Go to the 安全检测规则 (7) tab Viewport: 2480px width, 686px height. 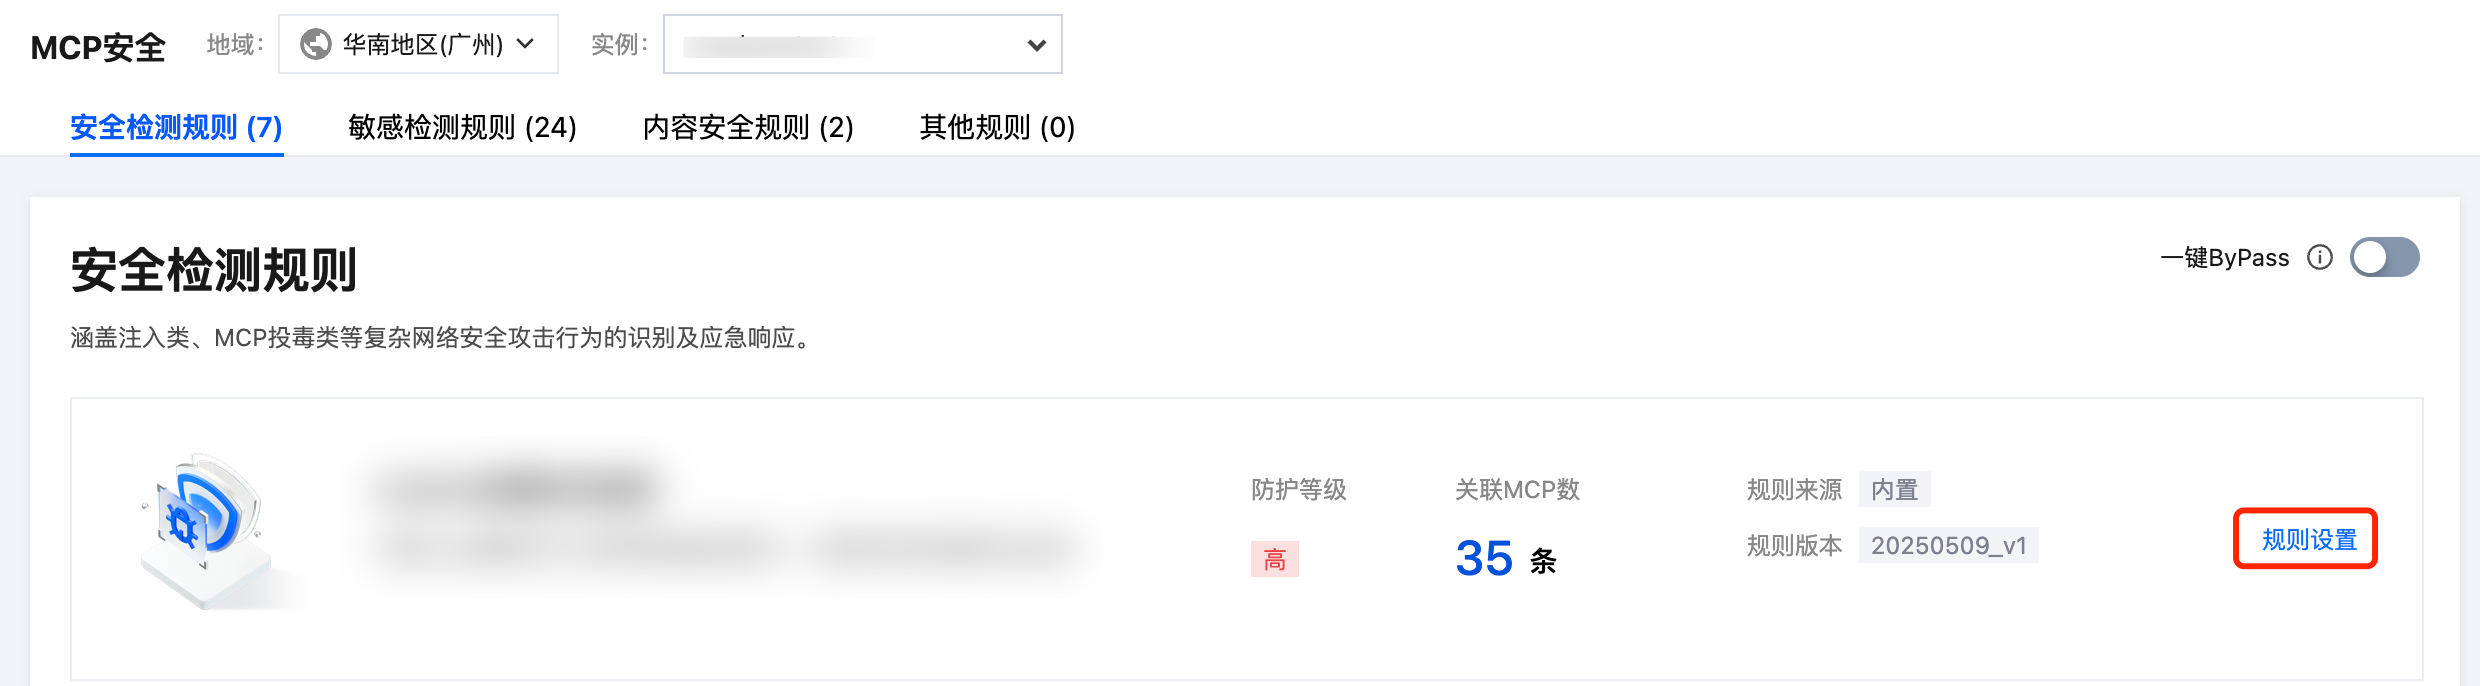coord(176,127)
